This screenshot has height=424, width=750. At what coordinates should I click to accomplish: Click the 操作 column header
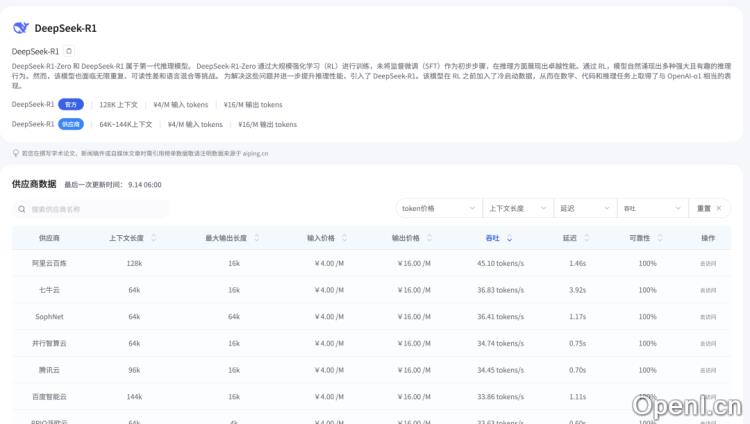pos(708,238)
